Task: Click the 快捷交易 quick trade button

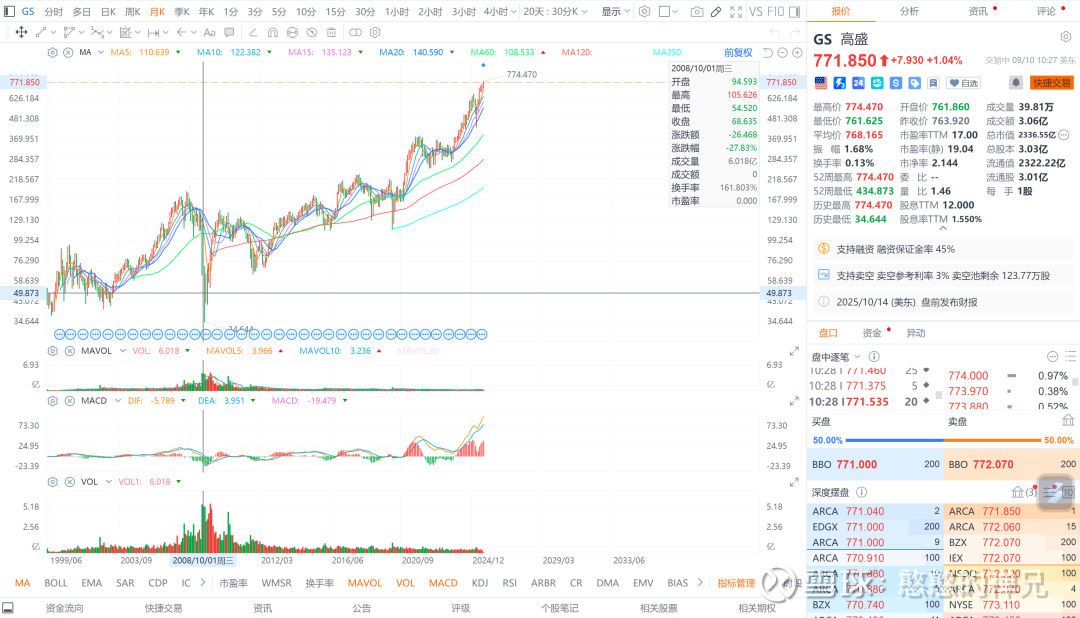Action: click(1052, 83)
